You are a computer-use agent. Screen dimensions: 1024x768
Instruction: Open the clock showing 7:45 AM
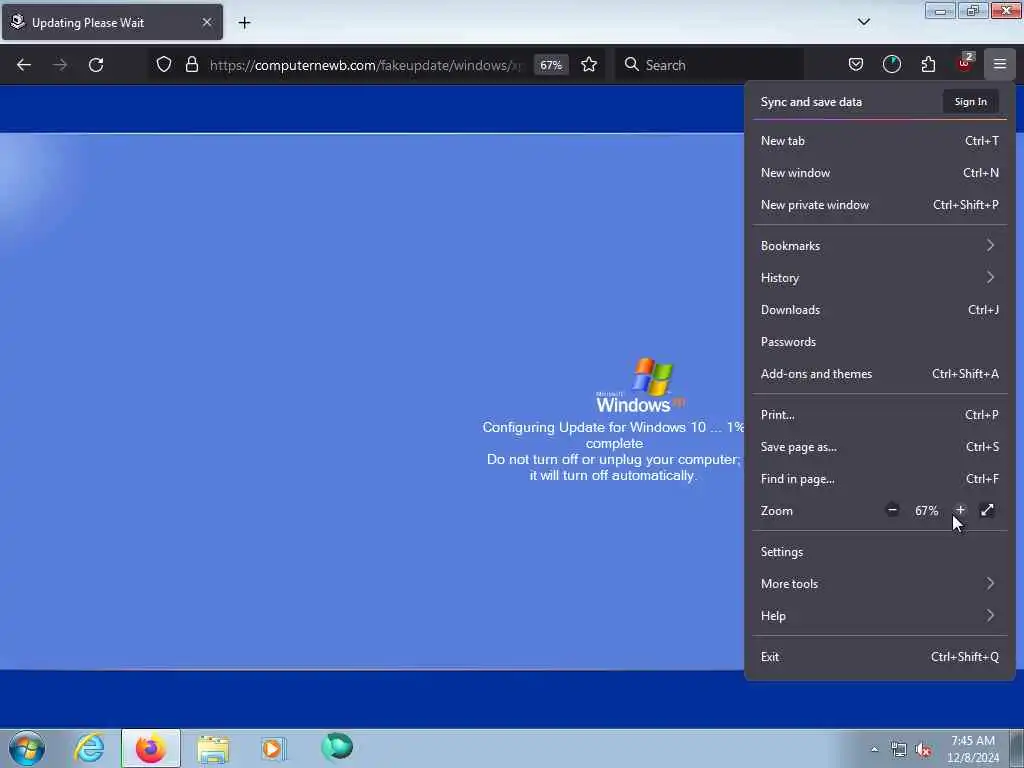[x=973, y=749]
